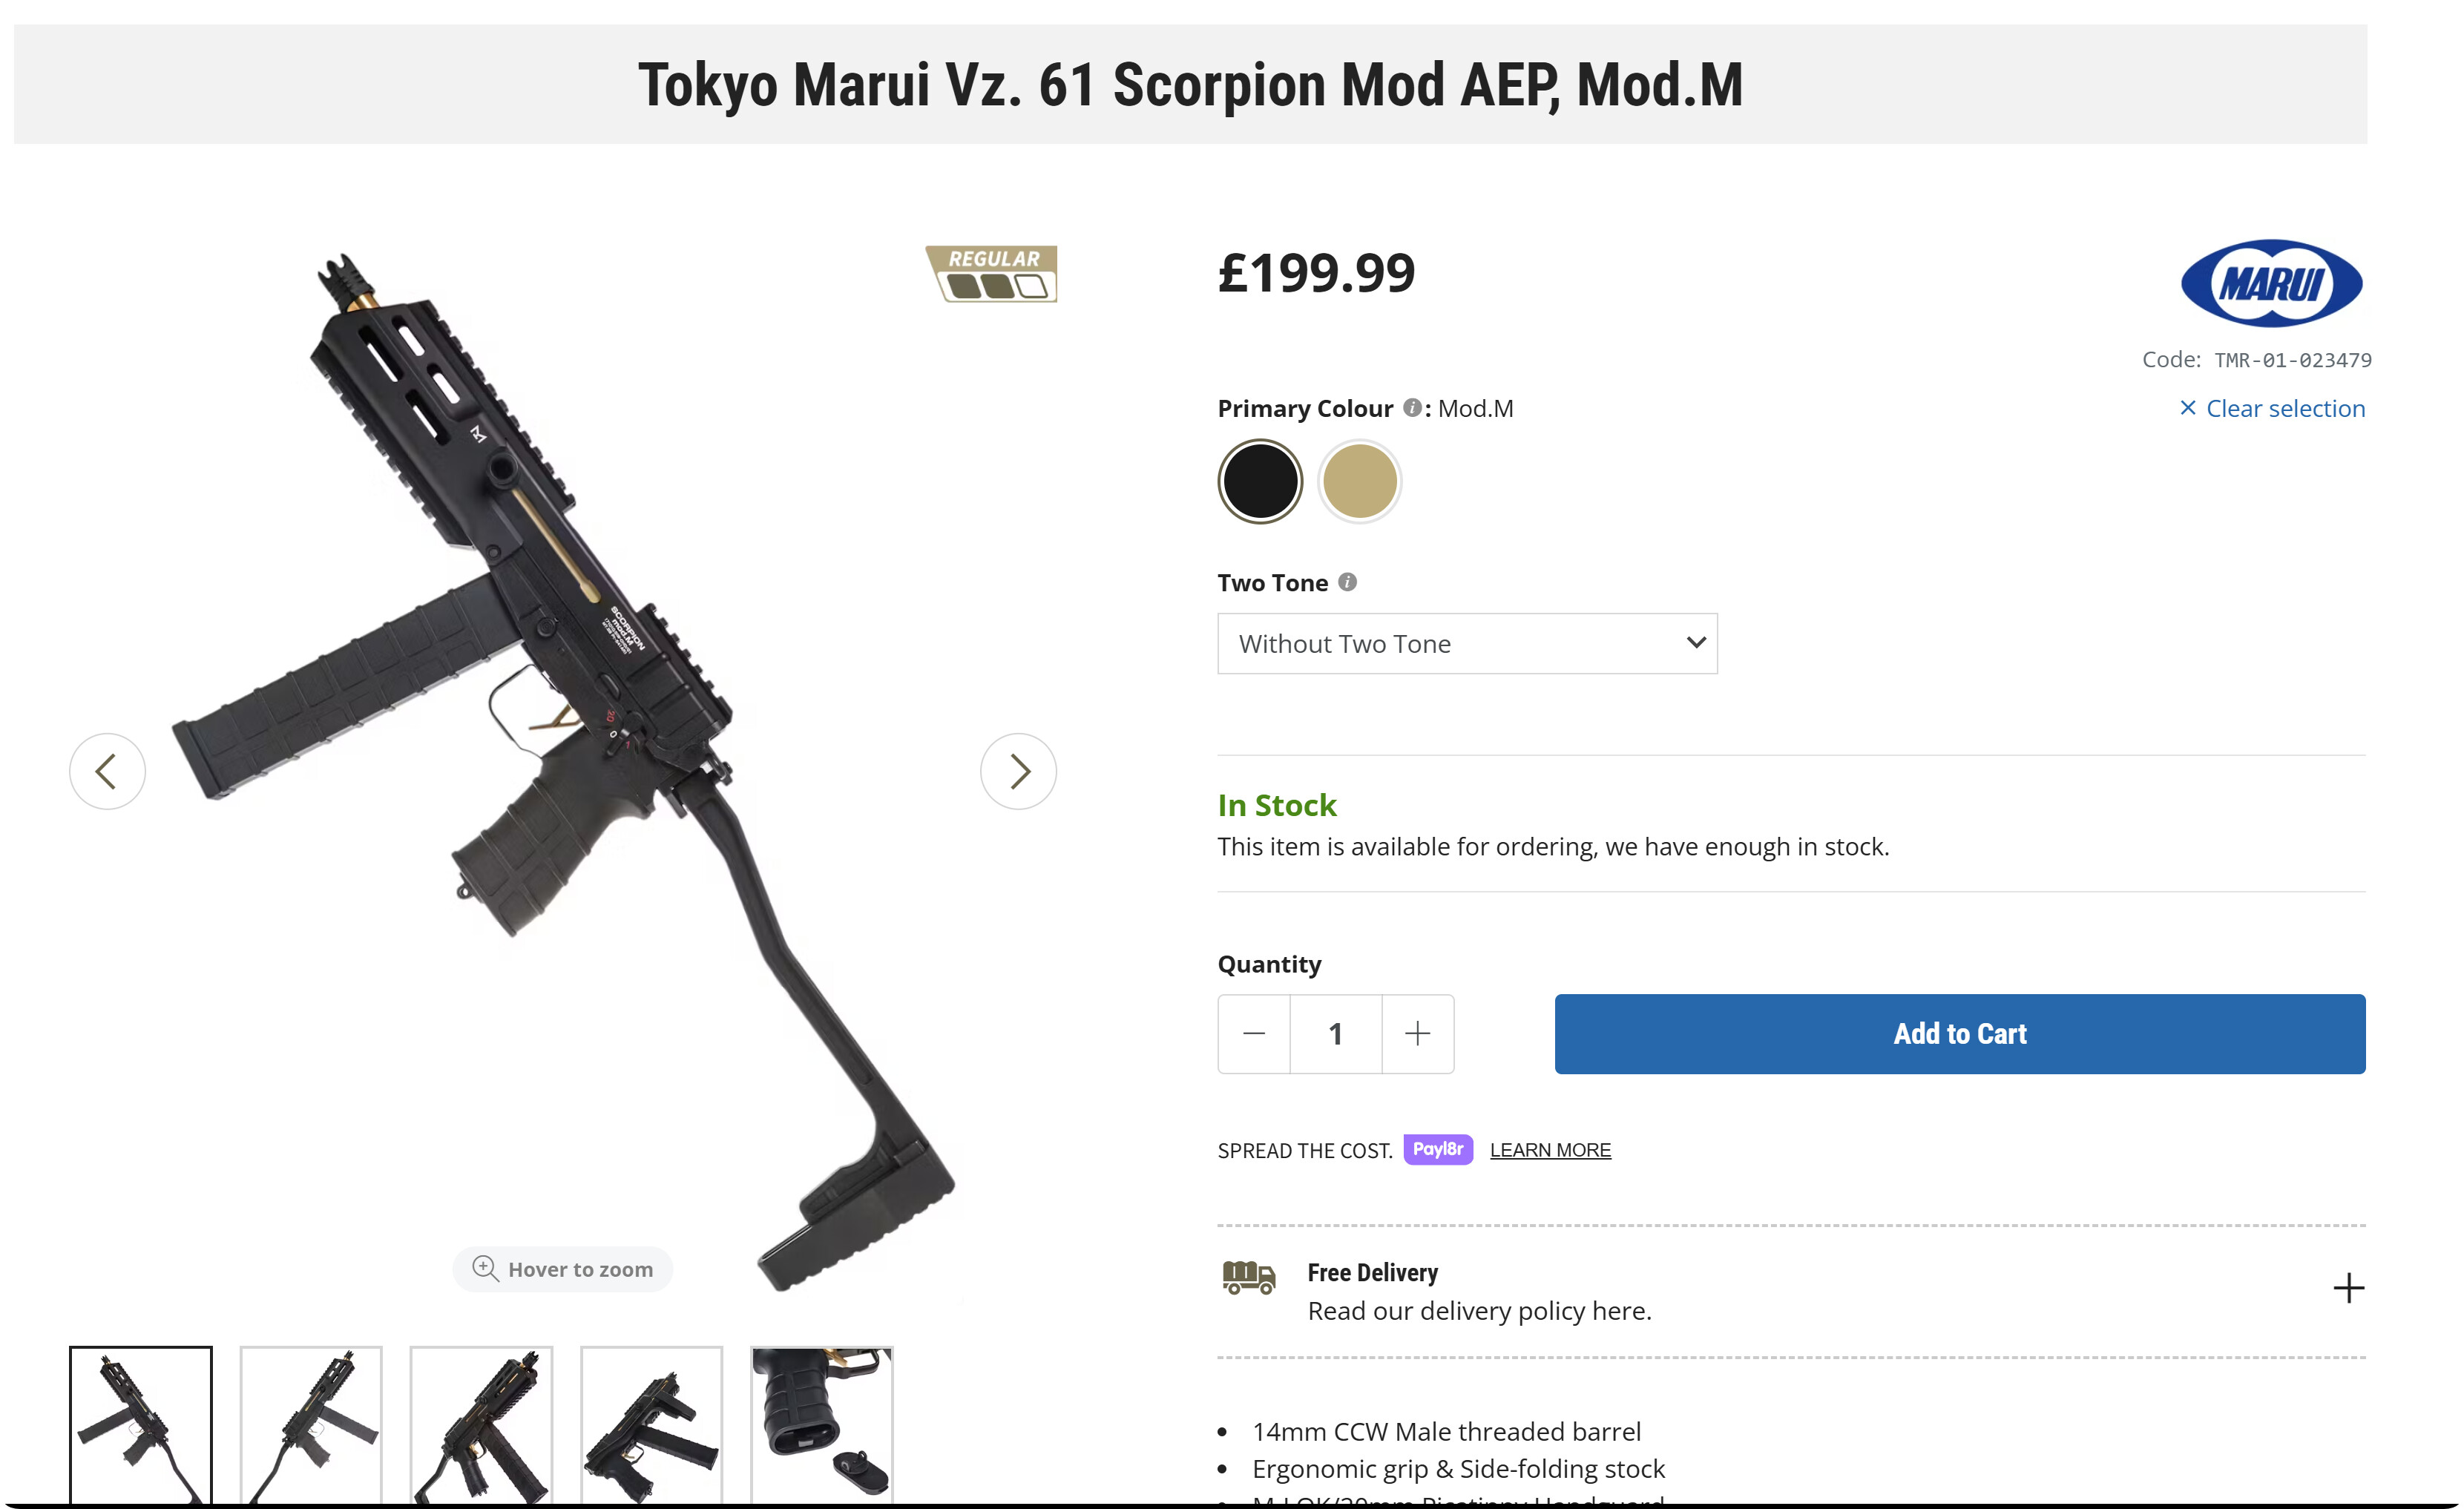Click the Payl8r badge icon
This screenshot has height=1509, width=2464.
point(1437,1149)
